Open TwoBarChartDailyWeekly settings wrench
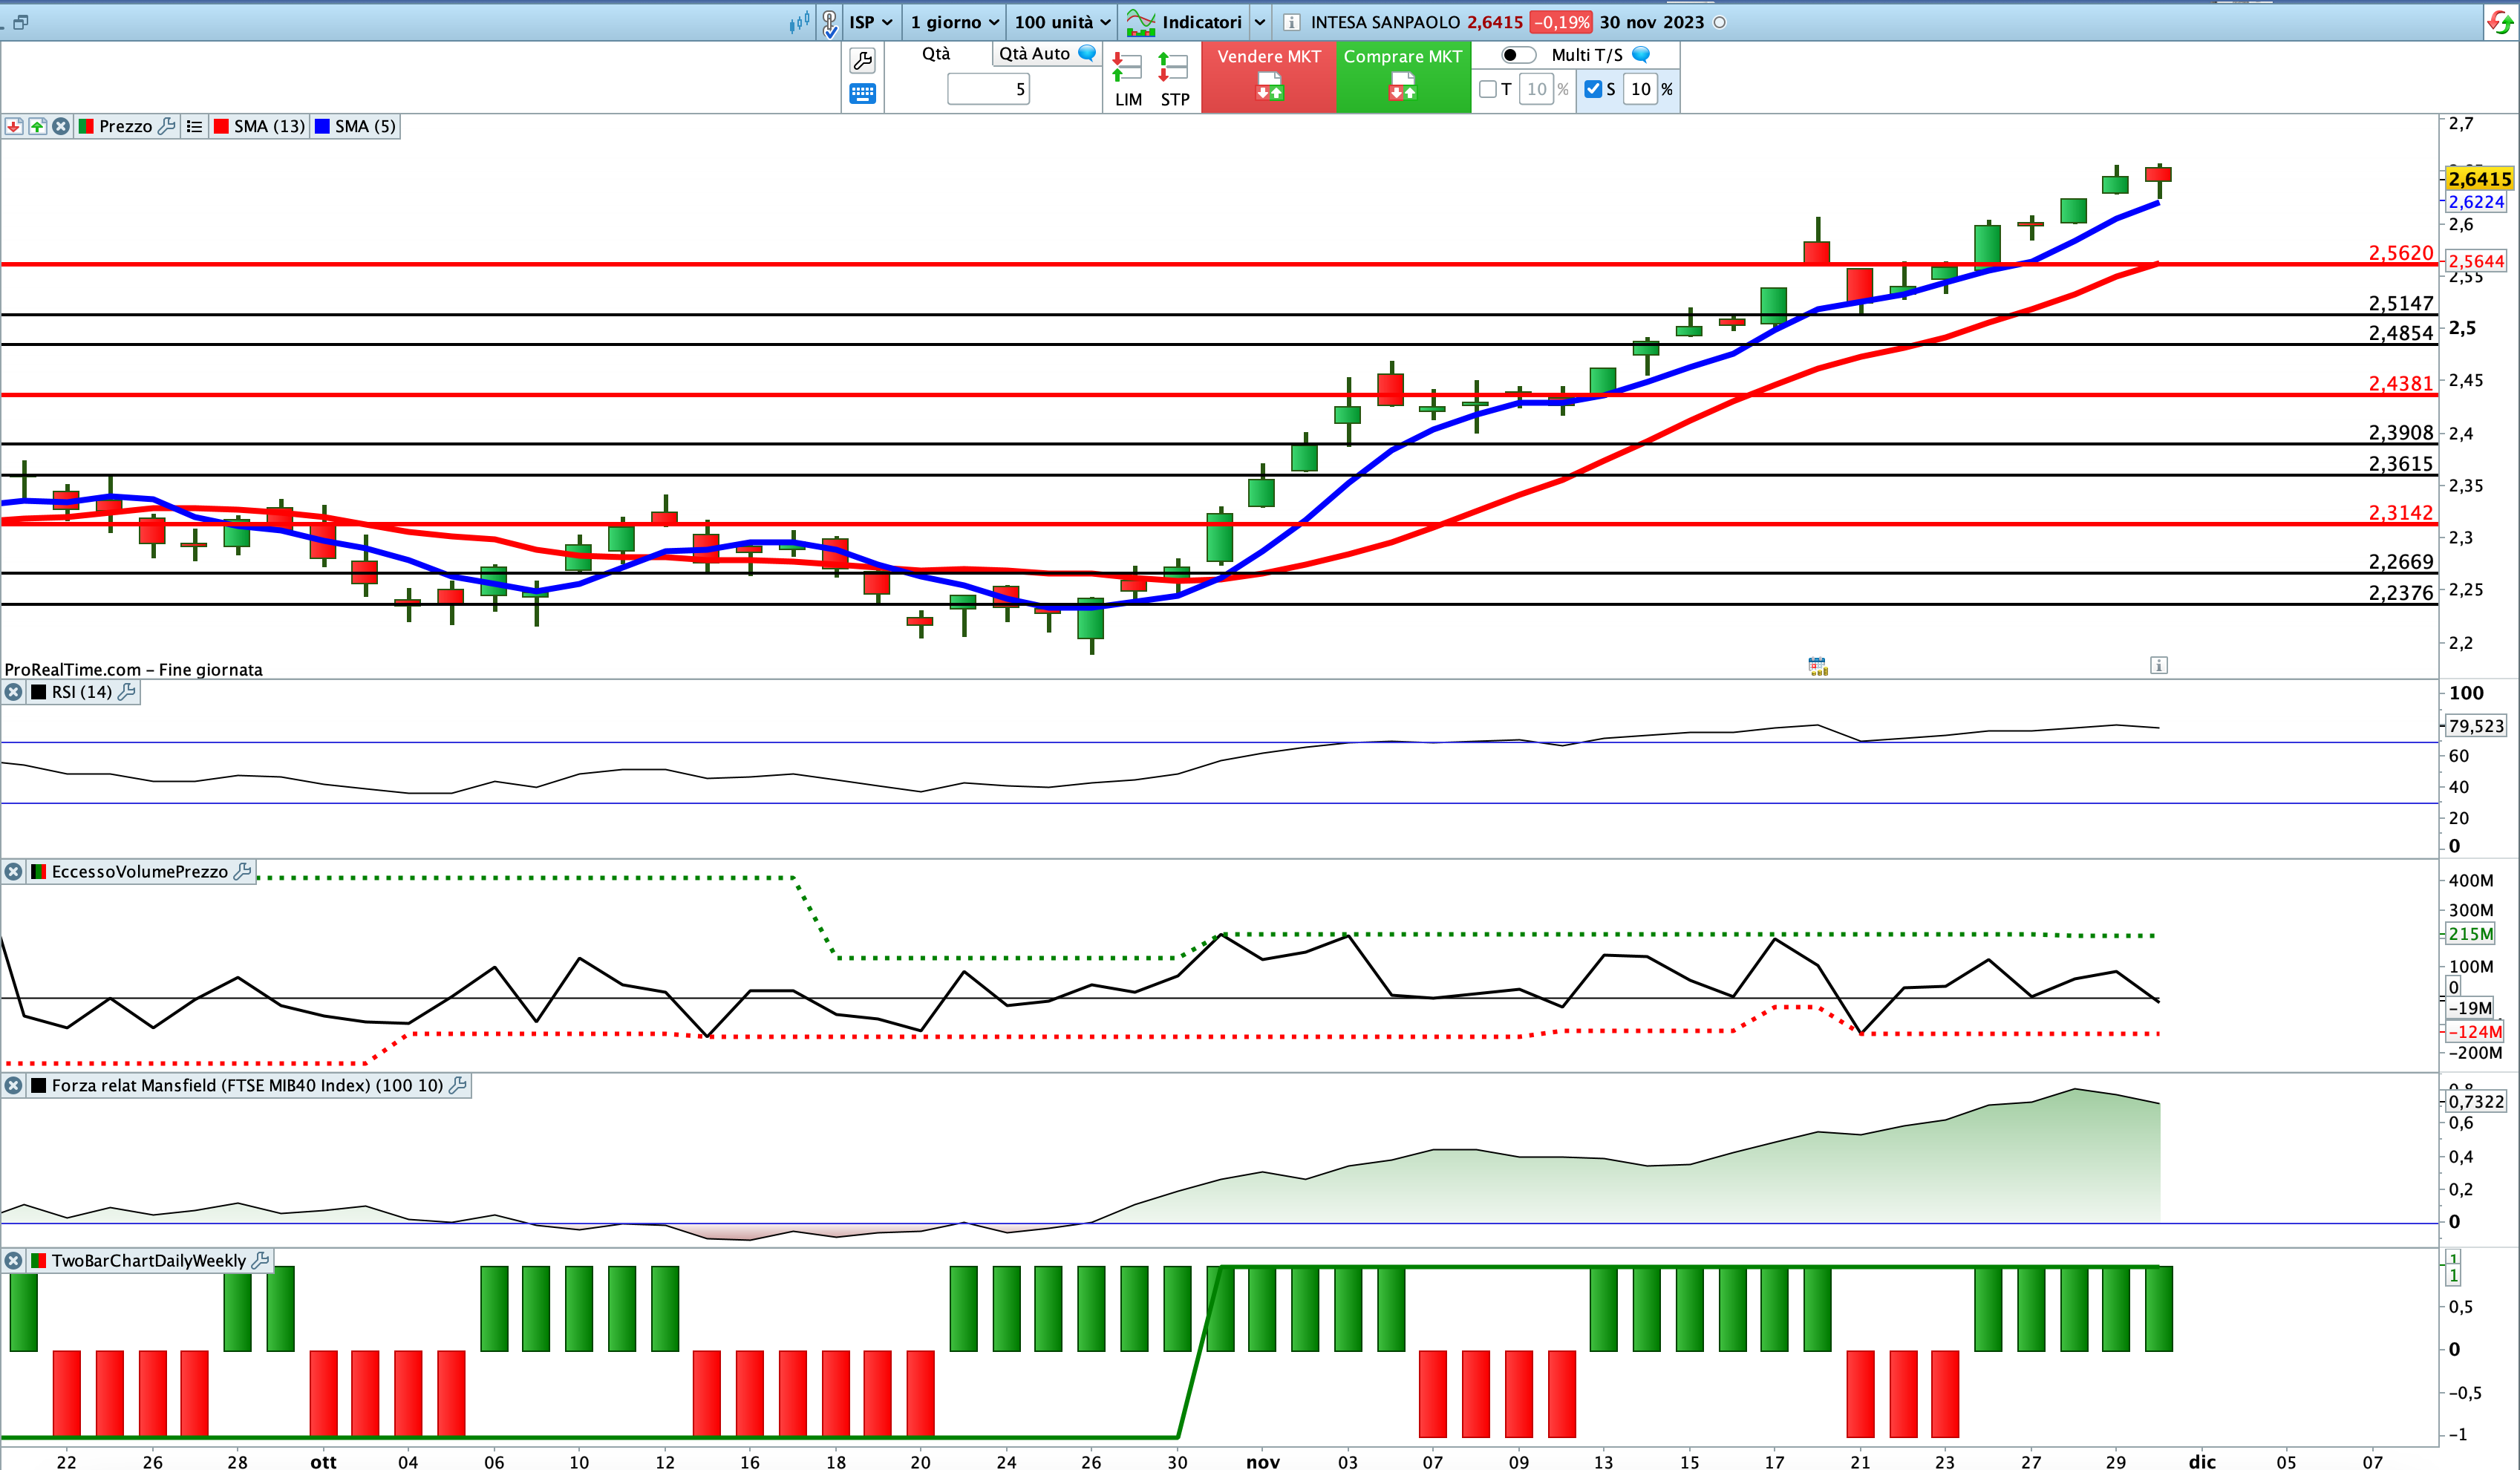This screenshot has height=1470, width=2520. point(260,1261)
